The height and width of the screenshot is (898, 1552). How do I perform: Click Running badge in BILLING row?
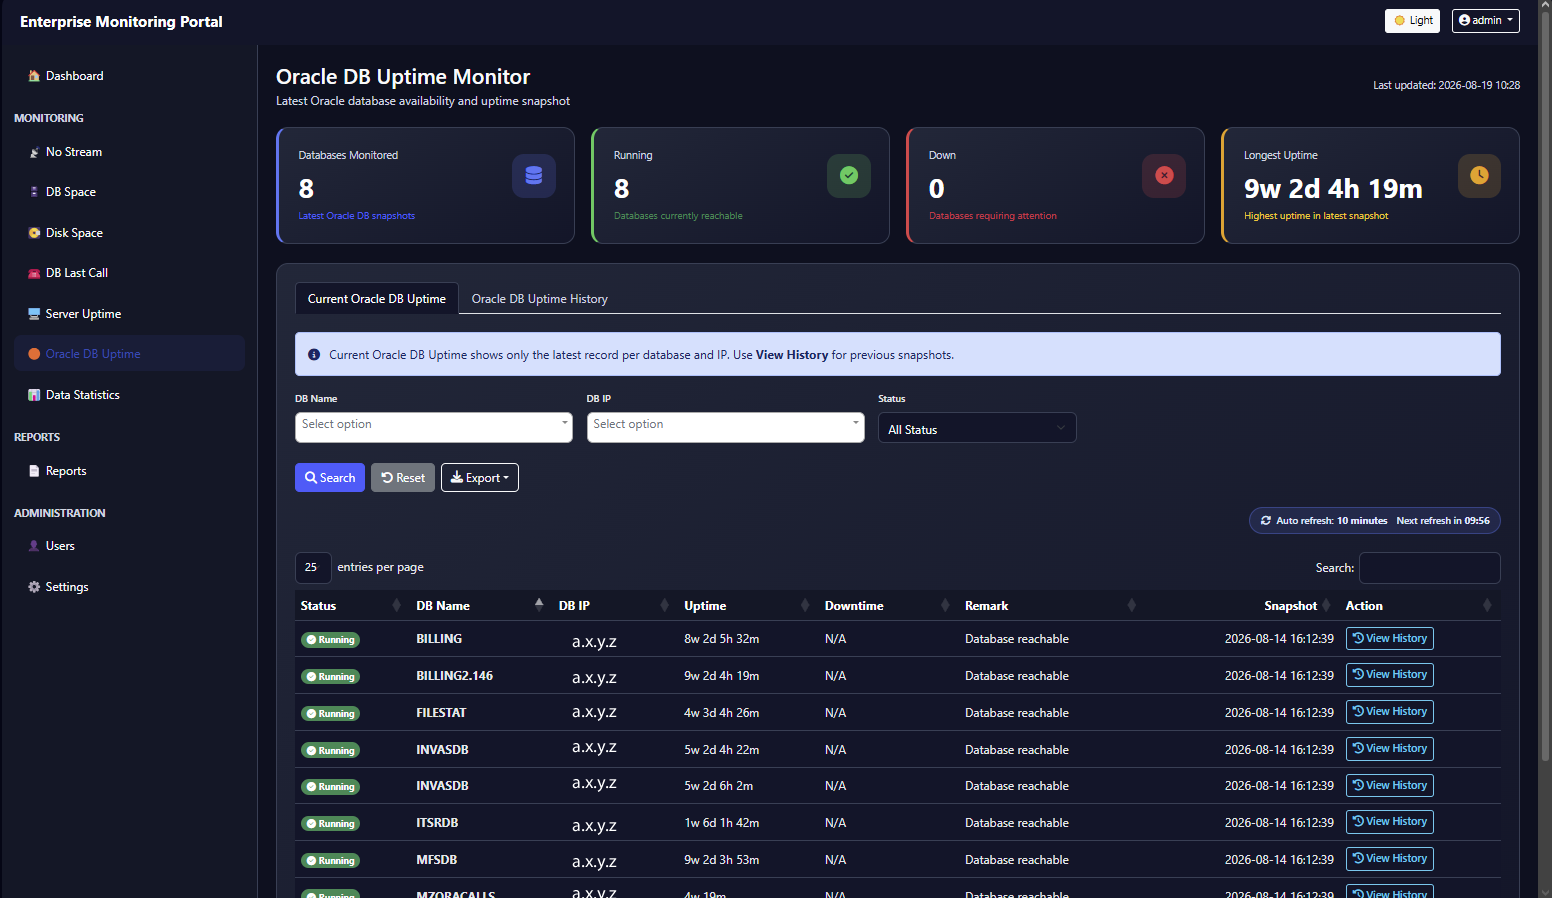pos(331,640)
